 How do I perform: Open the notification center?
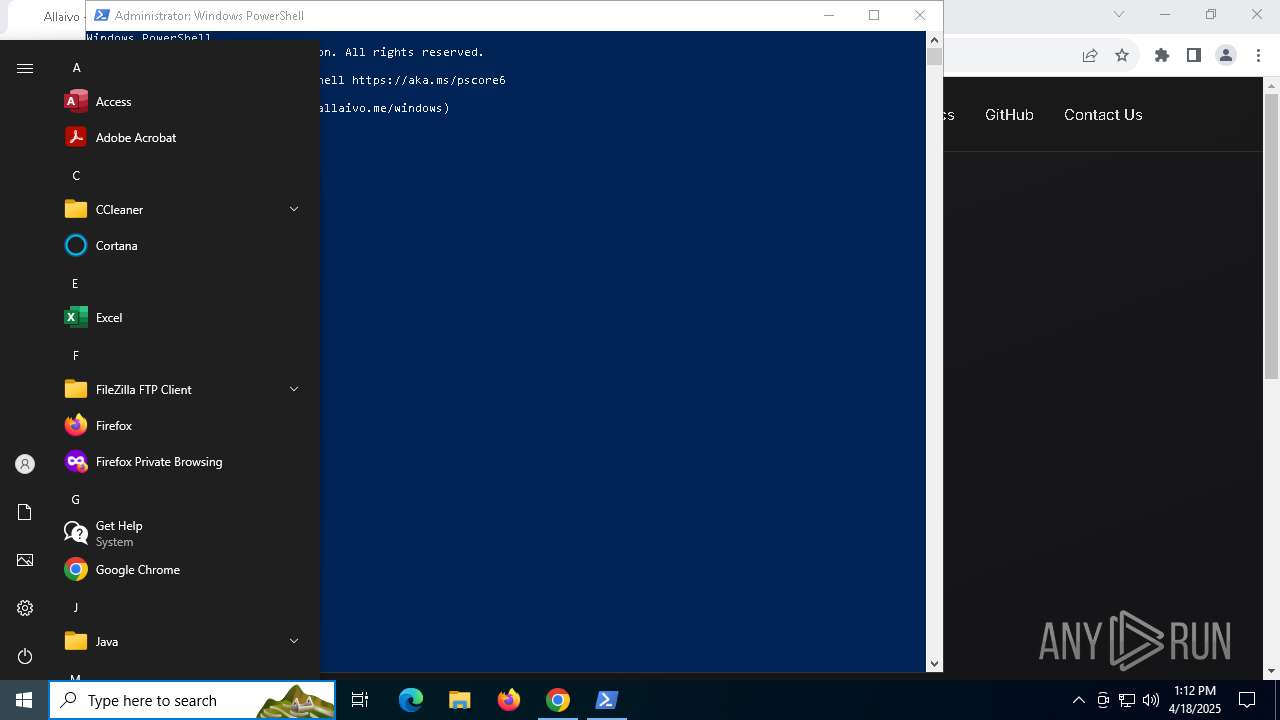point(1247,700)
